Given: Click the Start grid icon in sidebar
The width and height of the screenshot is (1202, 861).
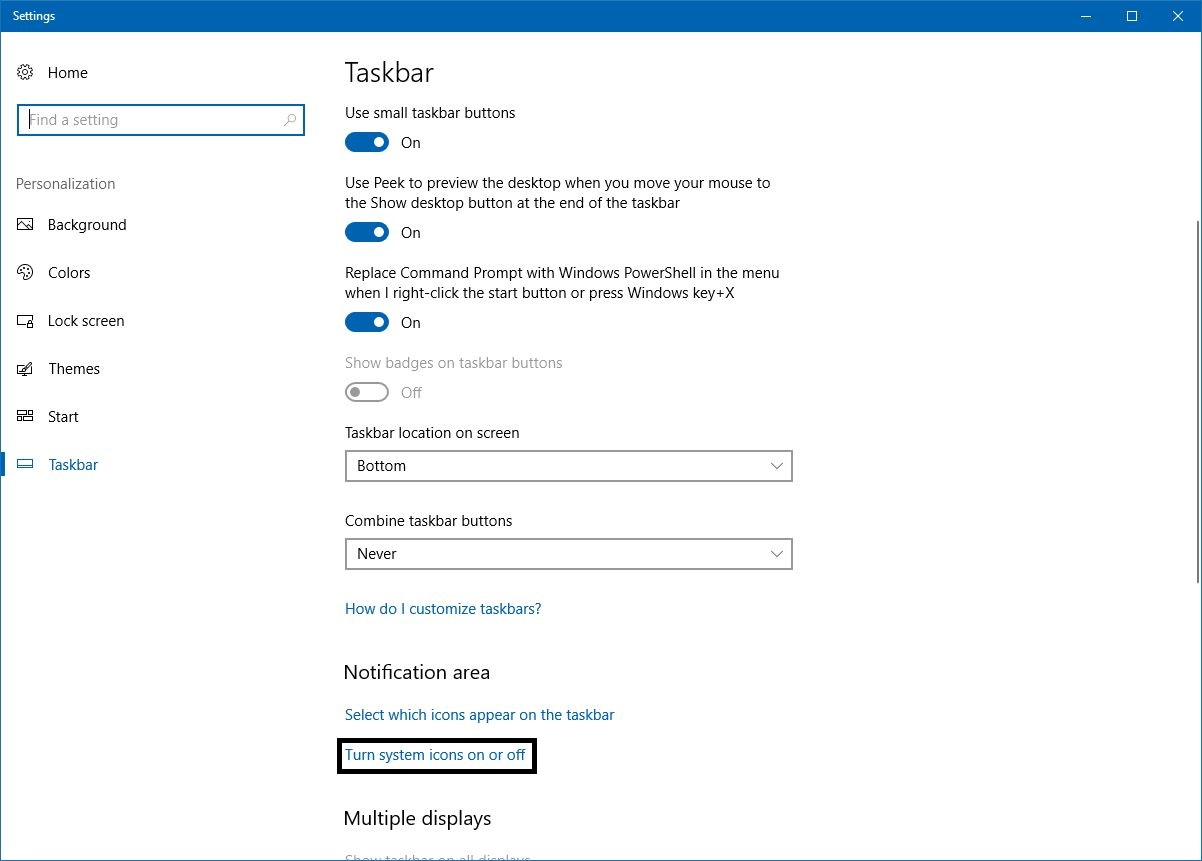Looking at the screenshot, I should (24, 416).
